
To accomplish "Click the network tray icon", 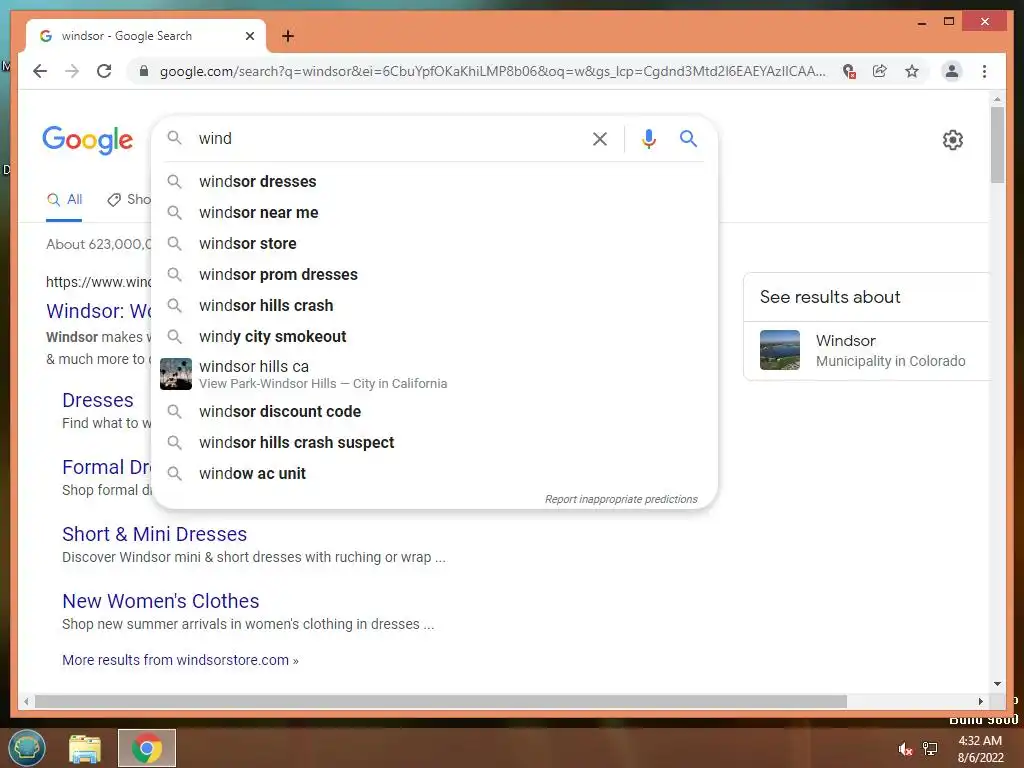I will [x=930, y=749].
